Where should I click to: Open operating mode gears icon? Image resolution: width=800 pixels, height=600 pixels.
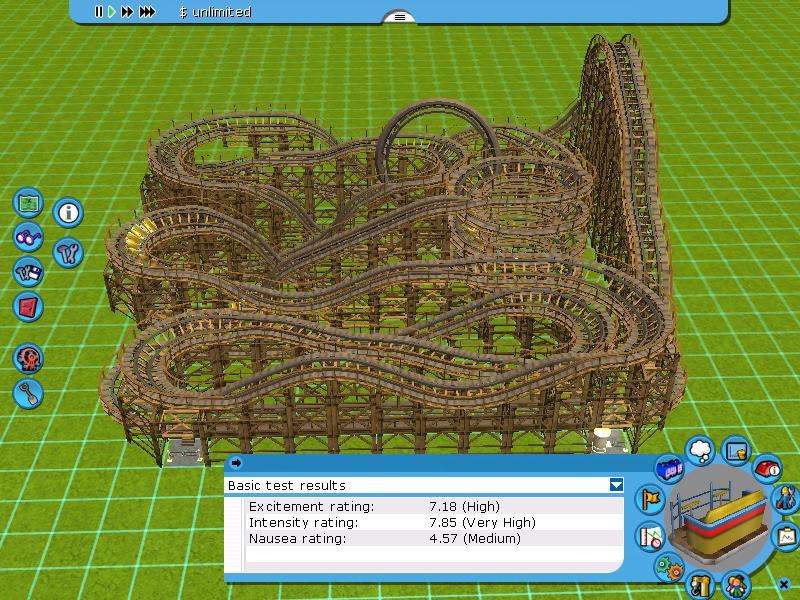click(669, 567)
